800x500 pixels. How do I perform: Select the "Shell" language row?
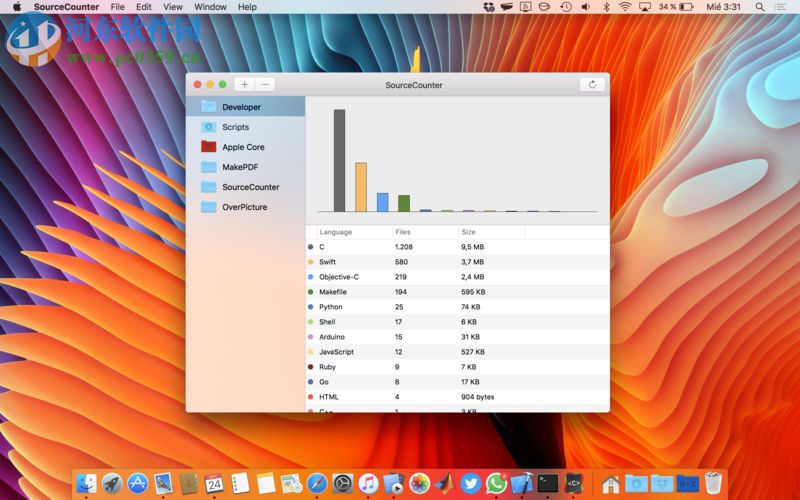[x=458, y=322]
